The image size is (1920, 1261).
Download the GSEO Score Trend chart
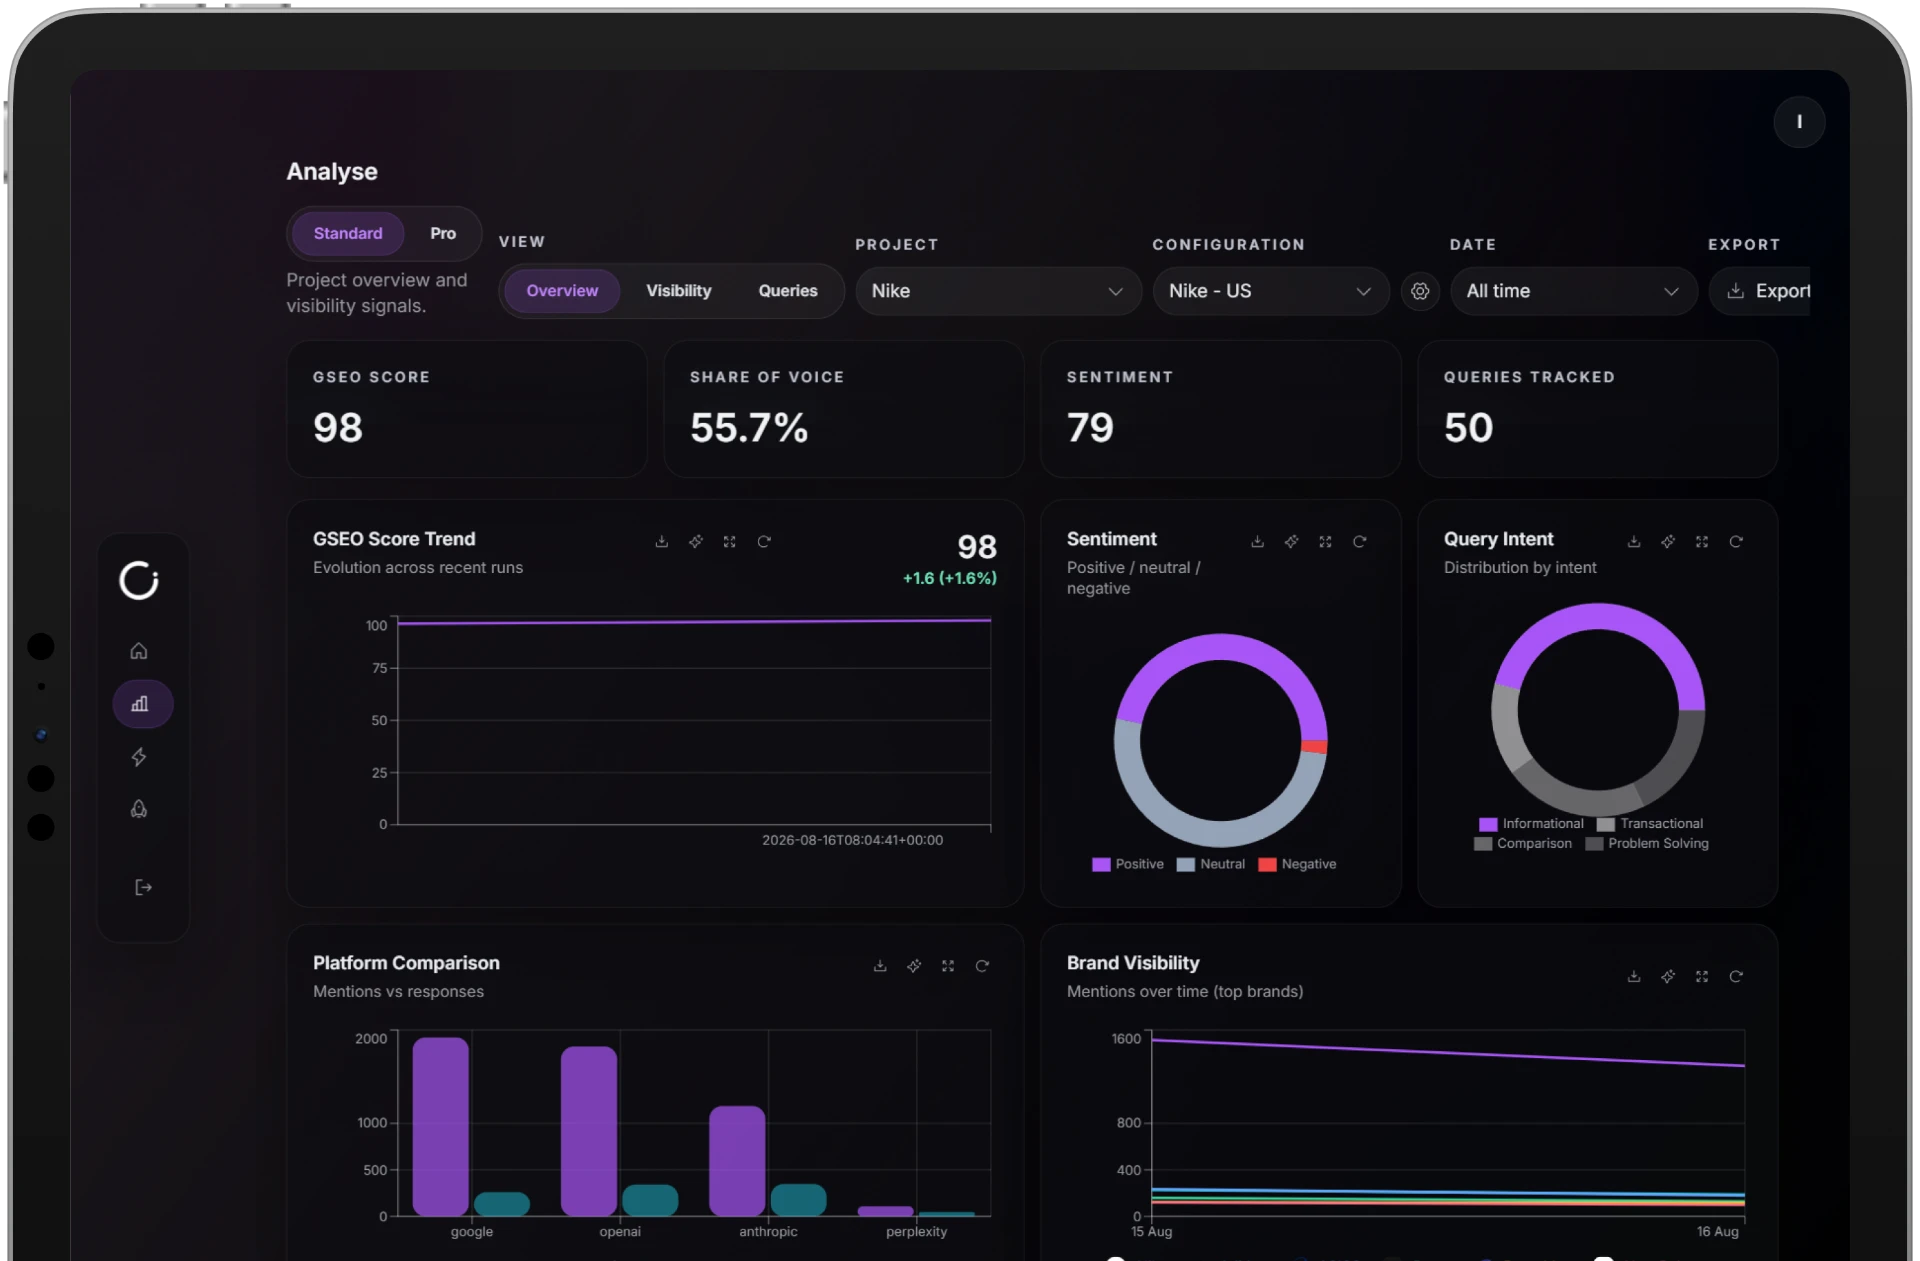(661, 541)
